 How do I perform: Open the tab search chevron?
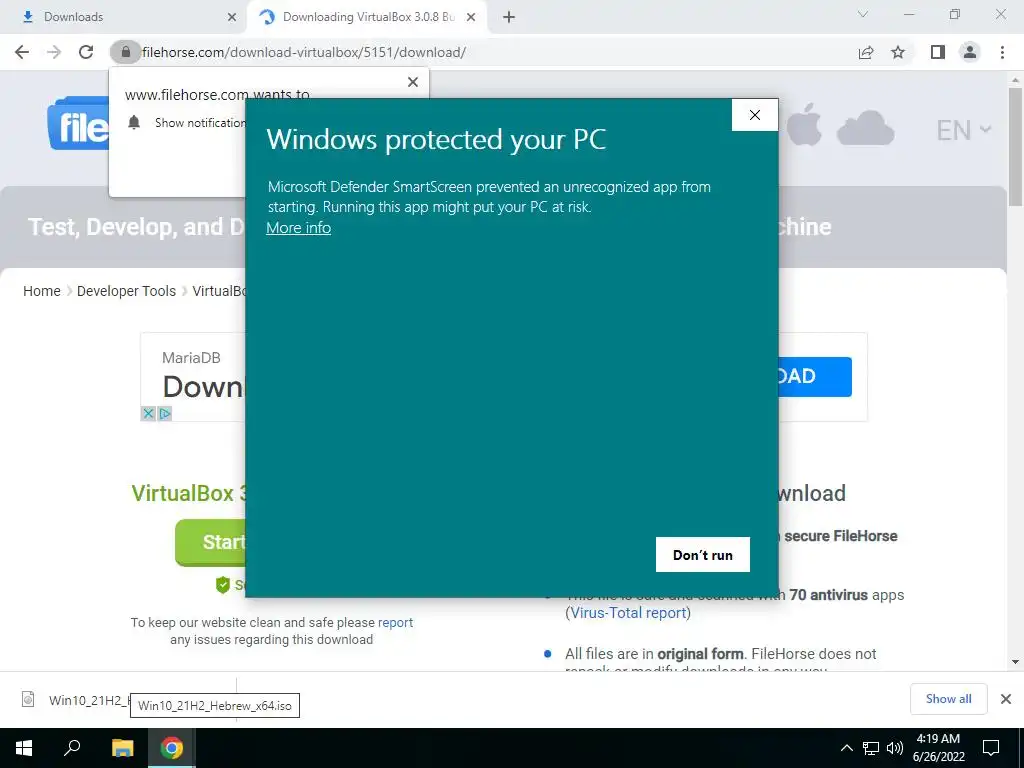pyautogui.click(x=863, y=14)
